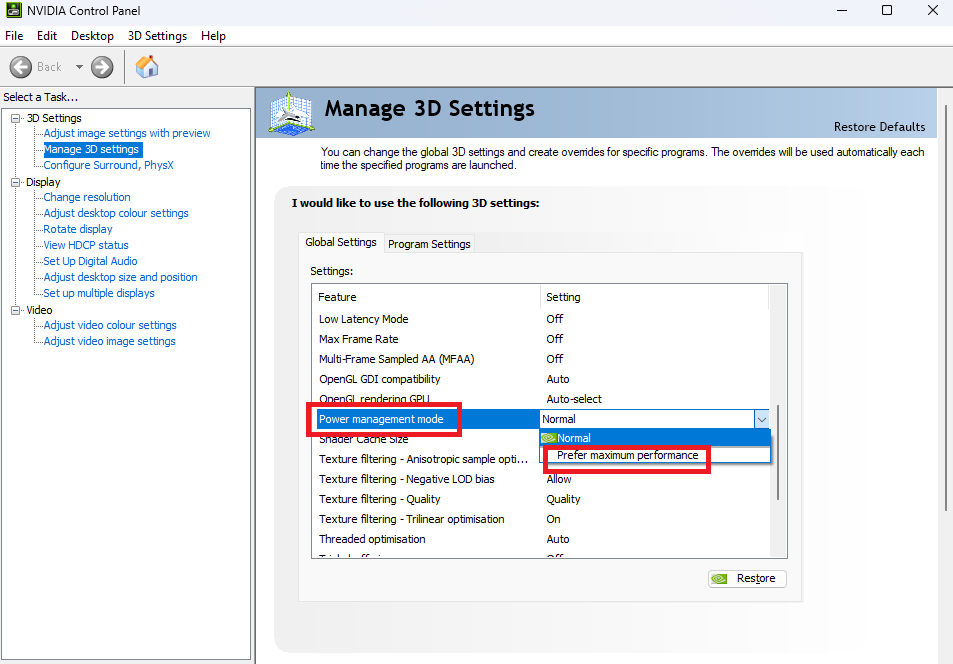953x664 pixels.
Task: Open Change resolution task
Action: (x=87, y=197)
